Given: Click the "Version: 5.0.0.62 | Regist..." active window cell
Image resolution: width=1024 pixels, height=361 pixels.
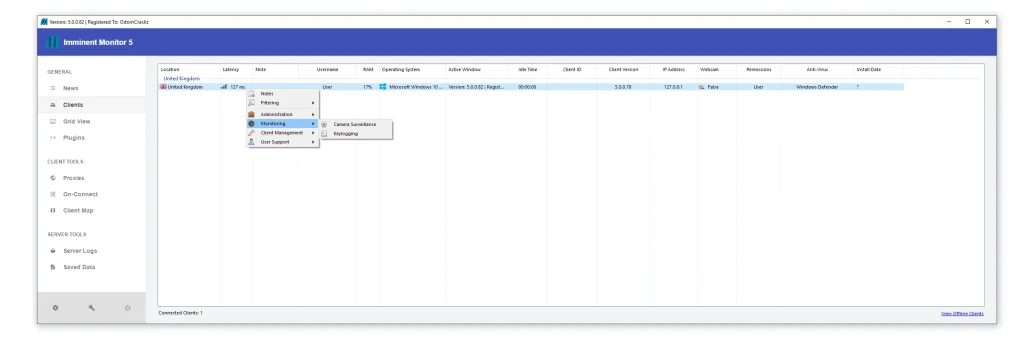Looking at the screenshot, I should coord(477,87).
